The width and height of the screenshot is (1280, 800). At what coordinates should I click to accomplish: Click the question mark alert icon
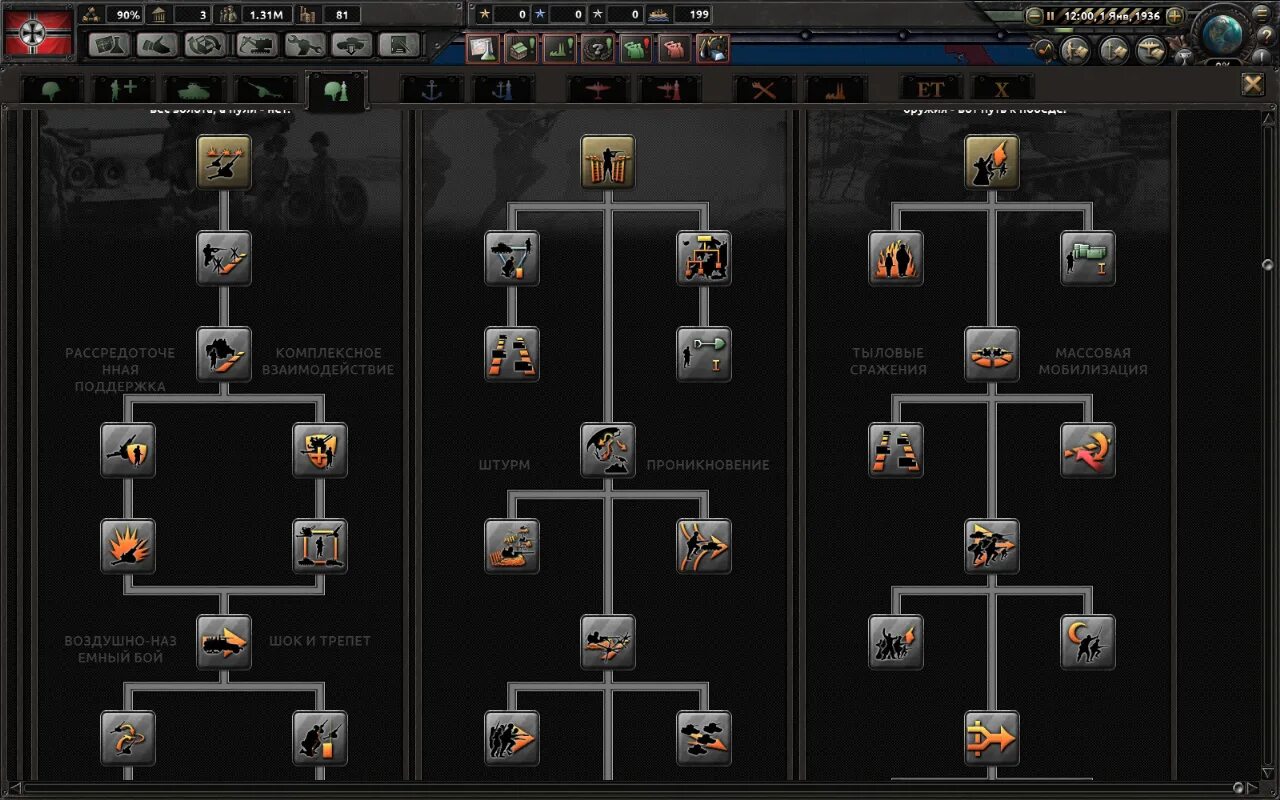598,48
